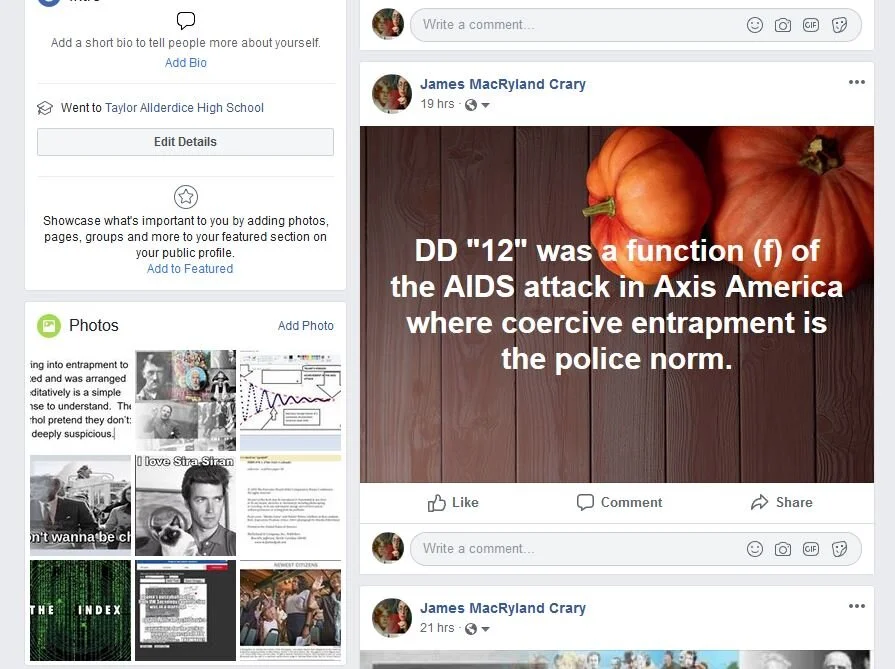Click the 21 hrs timestamp

click(437, 628)
